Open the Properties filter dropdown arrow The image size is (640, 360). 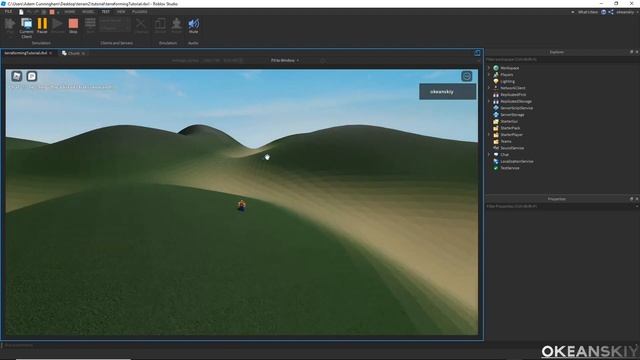[x=636, y=207]
